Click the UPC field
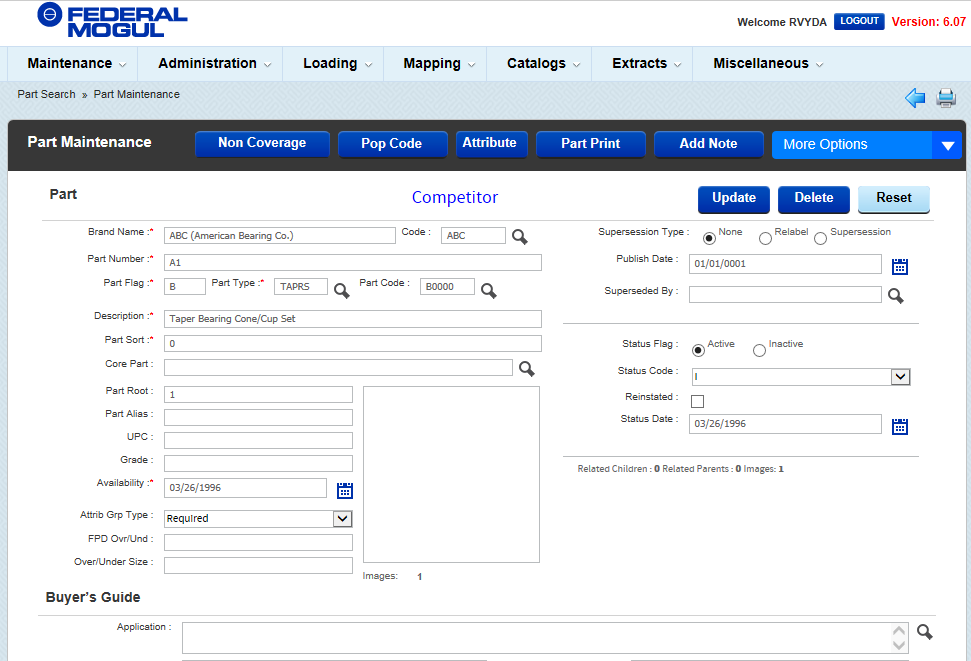This screenshot has height=661, width=971. coord(258,440)
